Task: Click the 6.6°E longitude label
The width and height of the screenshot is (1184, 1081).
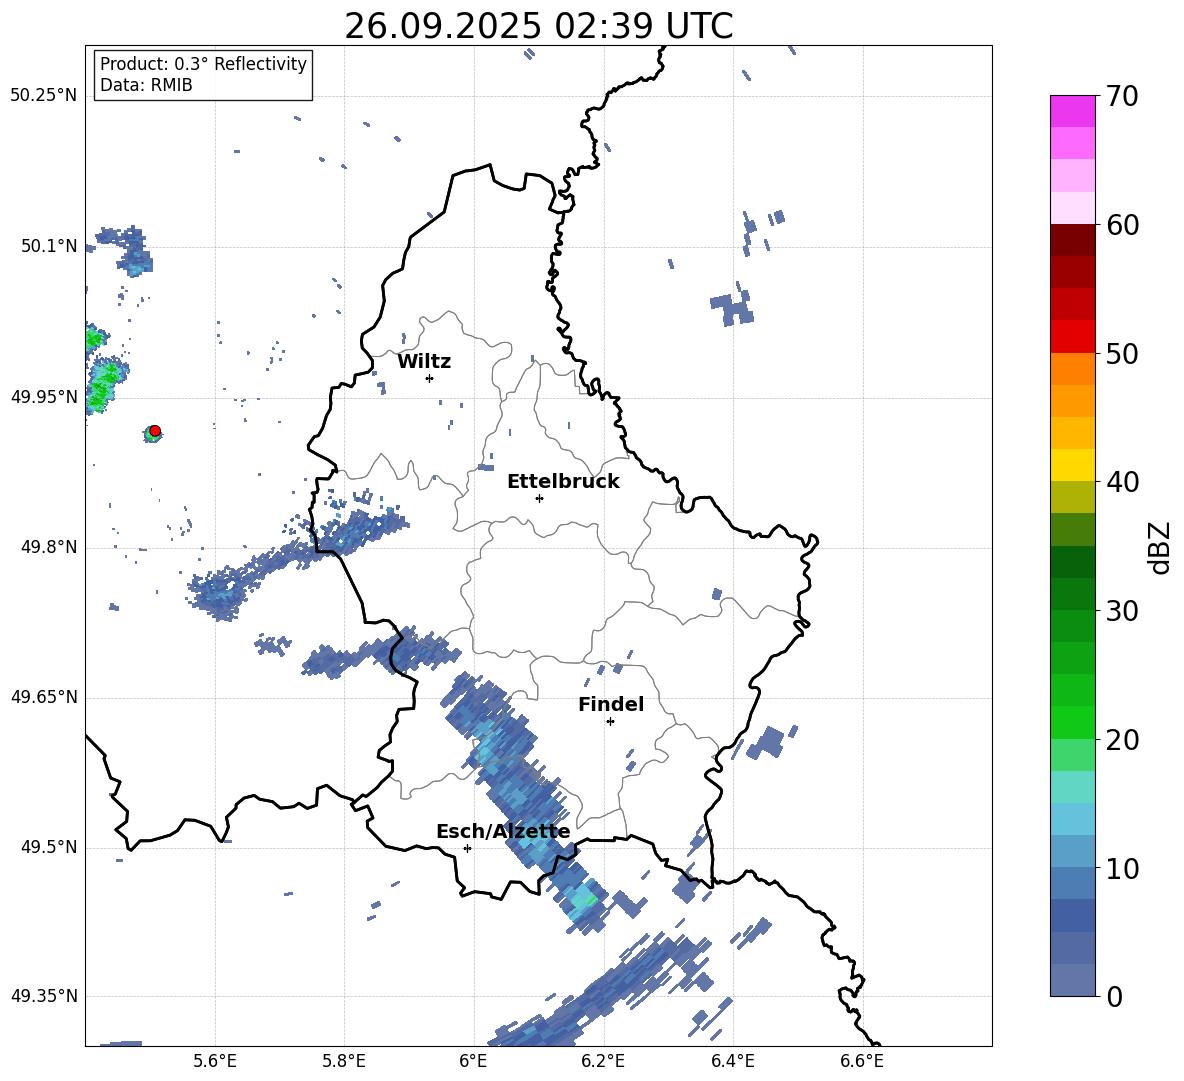Action: pyautogui.click(x=862, y=1061)
